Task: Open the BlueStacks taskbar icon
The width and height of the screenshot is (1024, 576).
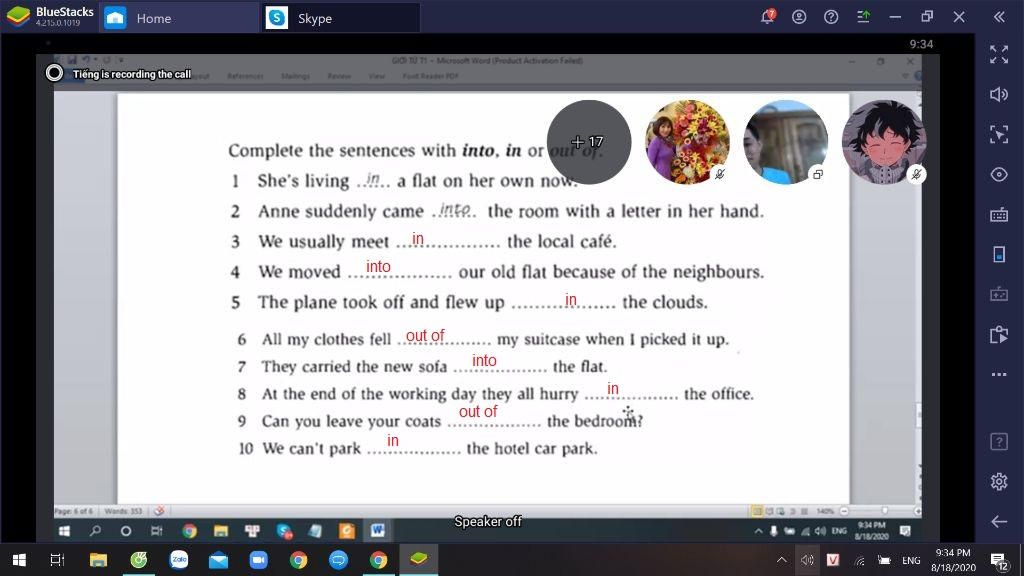Action: point(419,560)
